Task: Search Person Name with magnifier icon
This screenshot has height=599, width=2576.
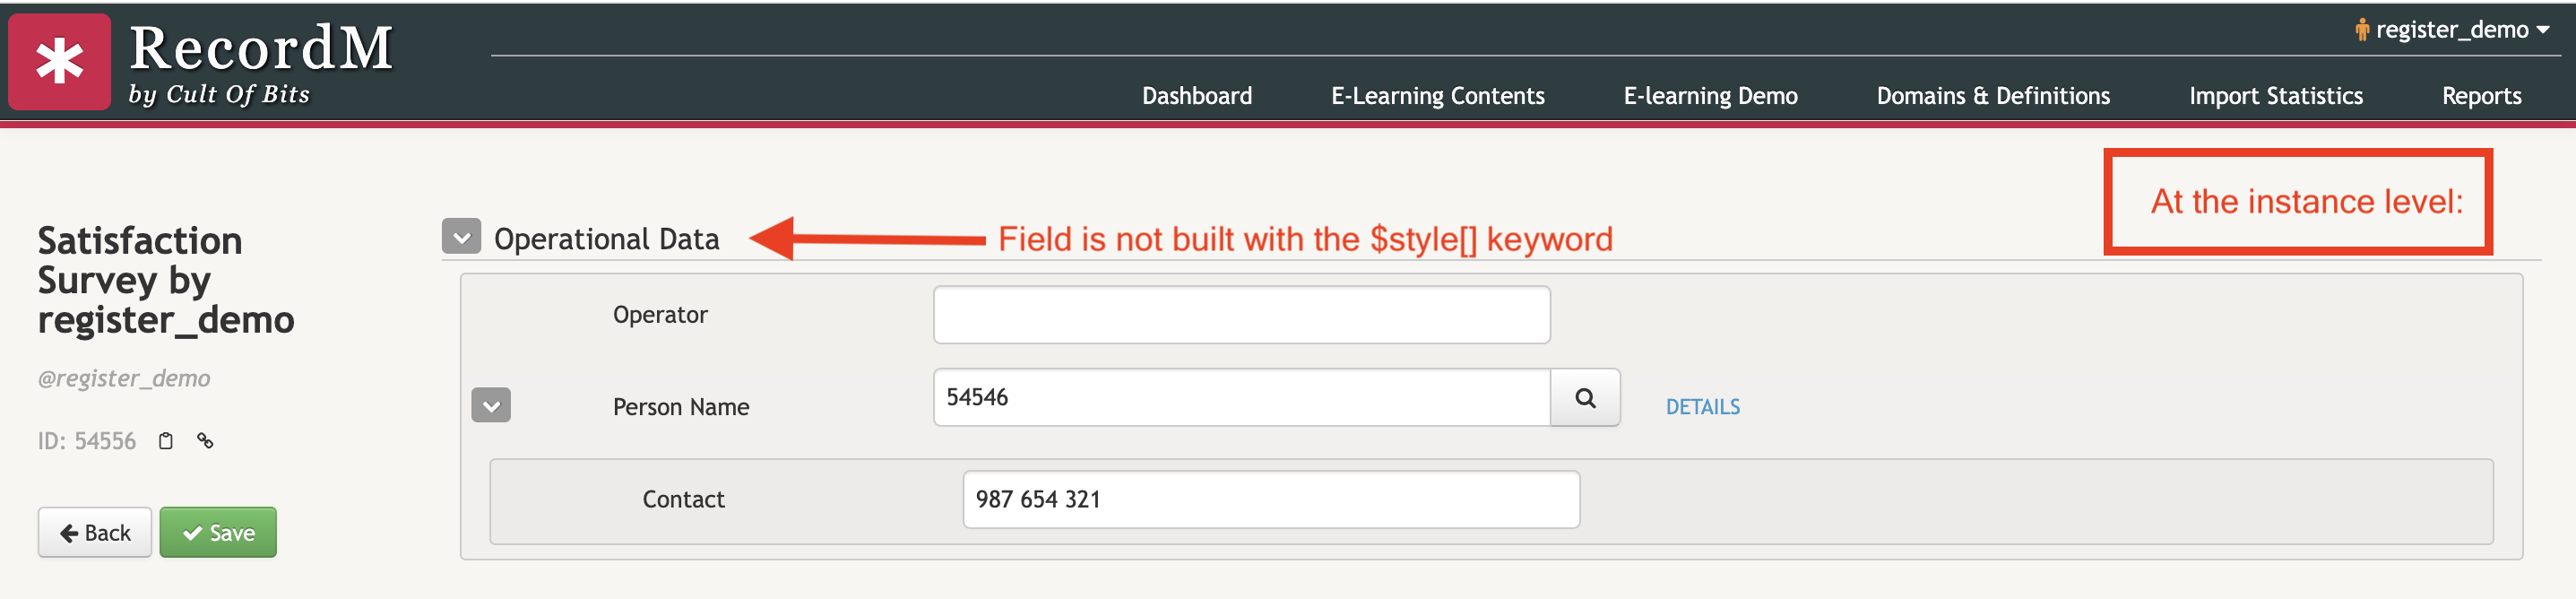Action: (1585, 398)
